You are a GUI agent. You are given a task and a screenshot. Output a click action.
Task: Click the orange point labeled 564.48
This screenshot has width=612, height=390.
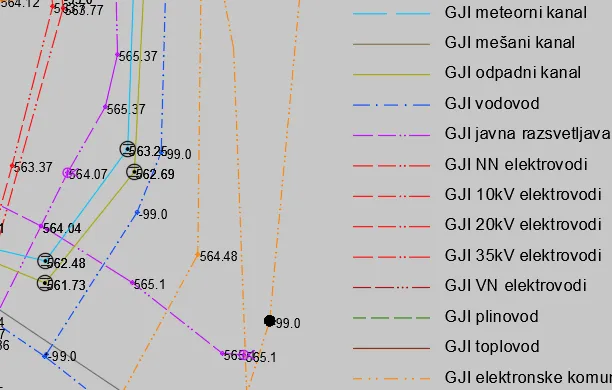point(198,255)
